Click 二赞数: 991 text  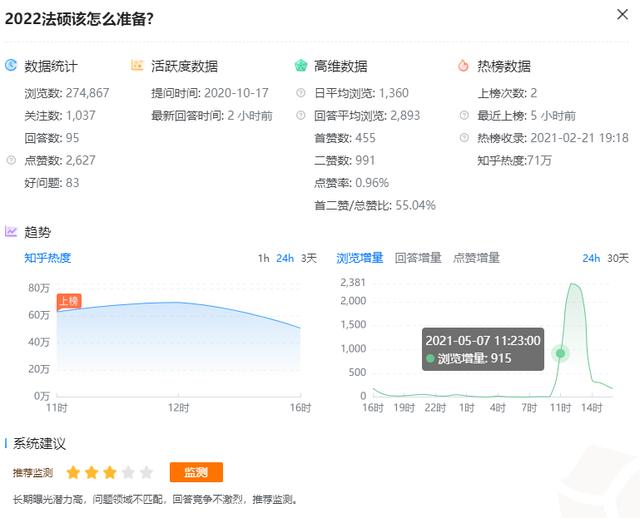point(344,160)
